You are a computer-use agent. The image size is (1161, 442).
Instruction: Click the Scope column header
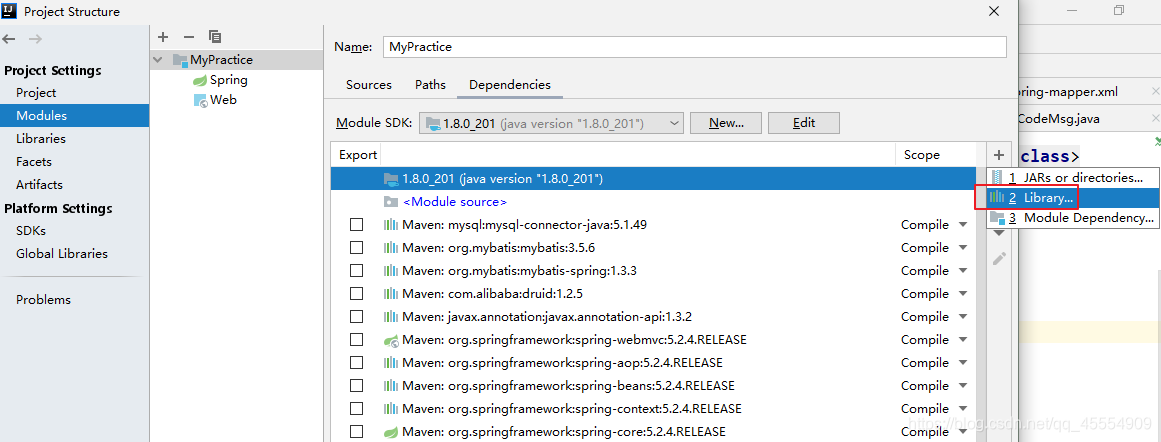click(921, 155)
